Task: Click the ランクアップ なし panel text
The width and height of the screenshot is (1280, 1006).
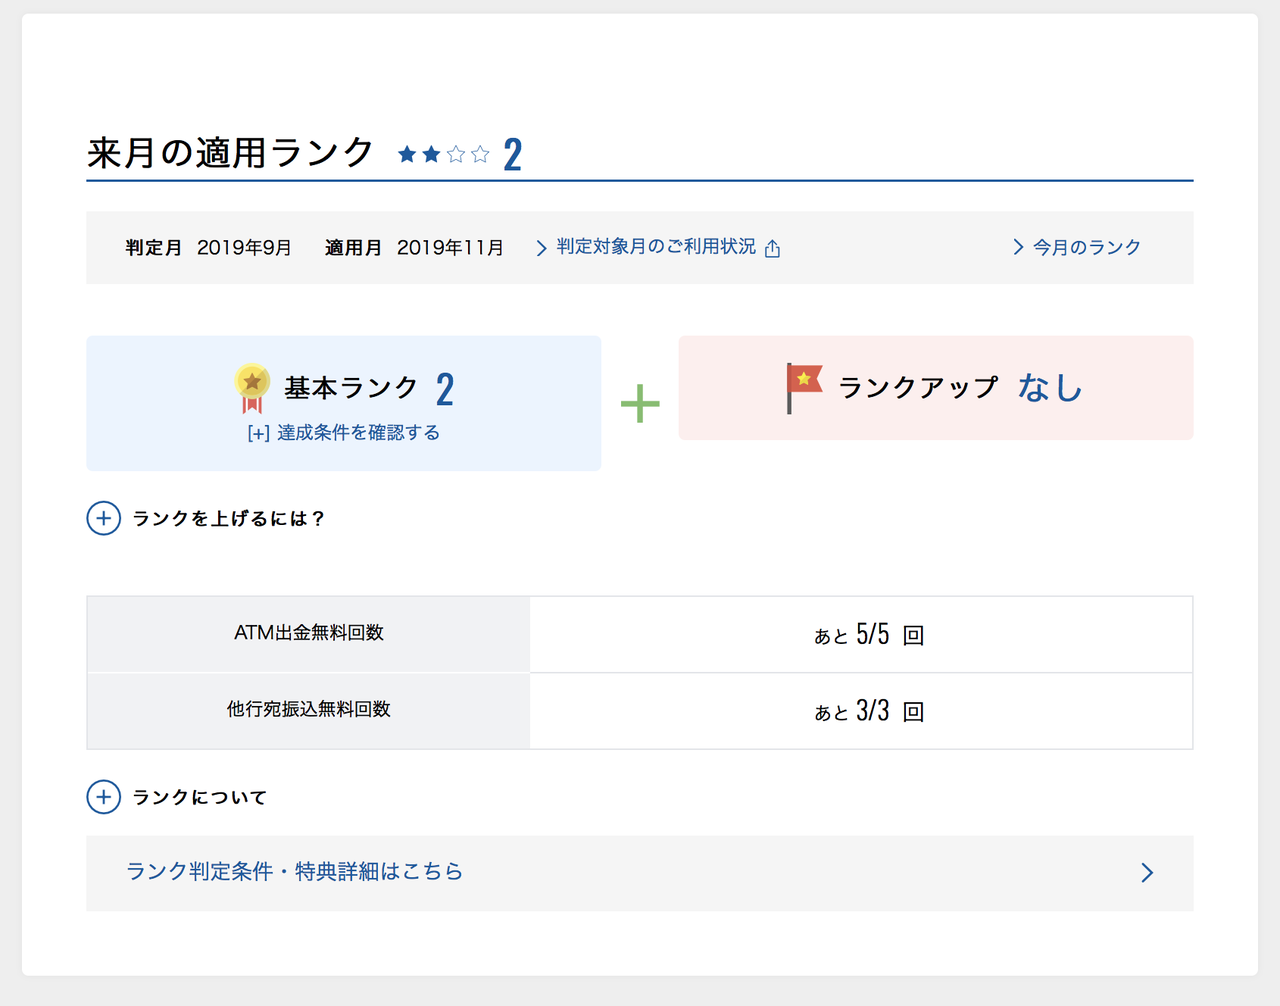Action: (960, 387)
